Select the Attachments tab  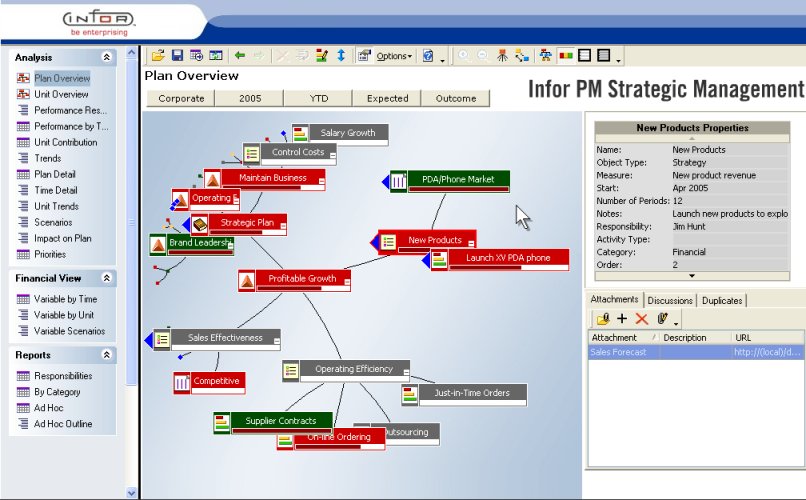614,299
